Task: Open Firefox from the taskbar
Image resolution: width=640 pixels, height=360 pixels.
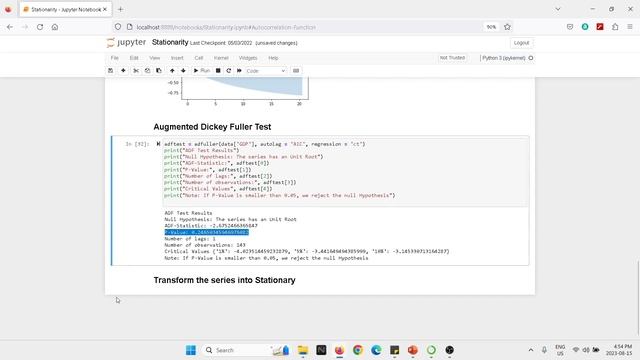Action: pyautogui.click(x=339, y=350)
